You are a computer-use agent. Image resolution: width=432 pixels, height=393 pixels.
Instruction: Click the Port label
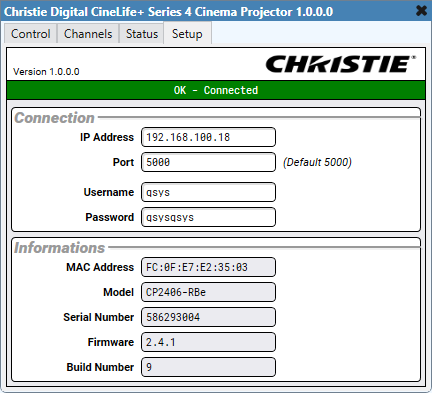pos(123,162)
